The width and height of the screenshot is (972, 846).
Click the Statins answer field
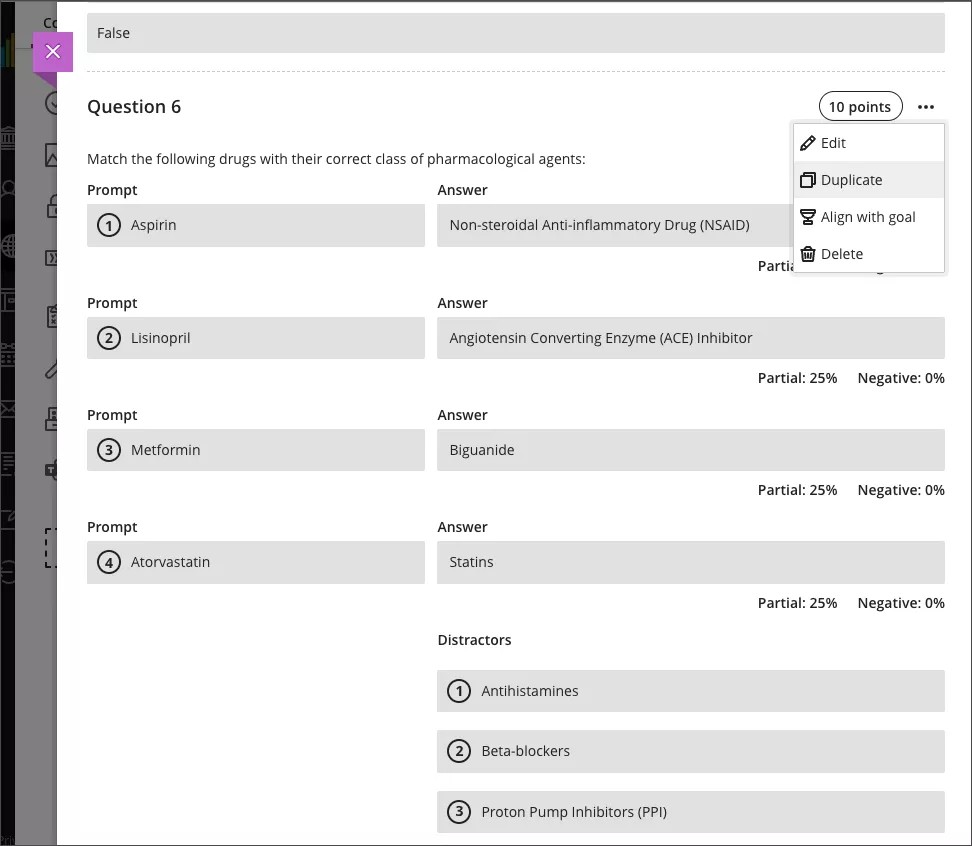690,562
